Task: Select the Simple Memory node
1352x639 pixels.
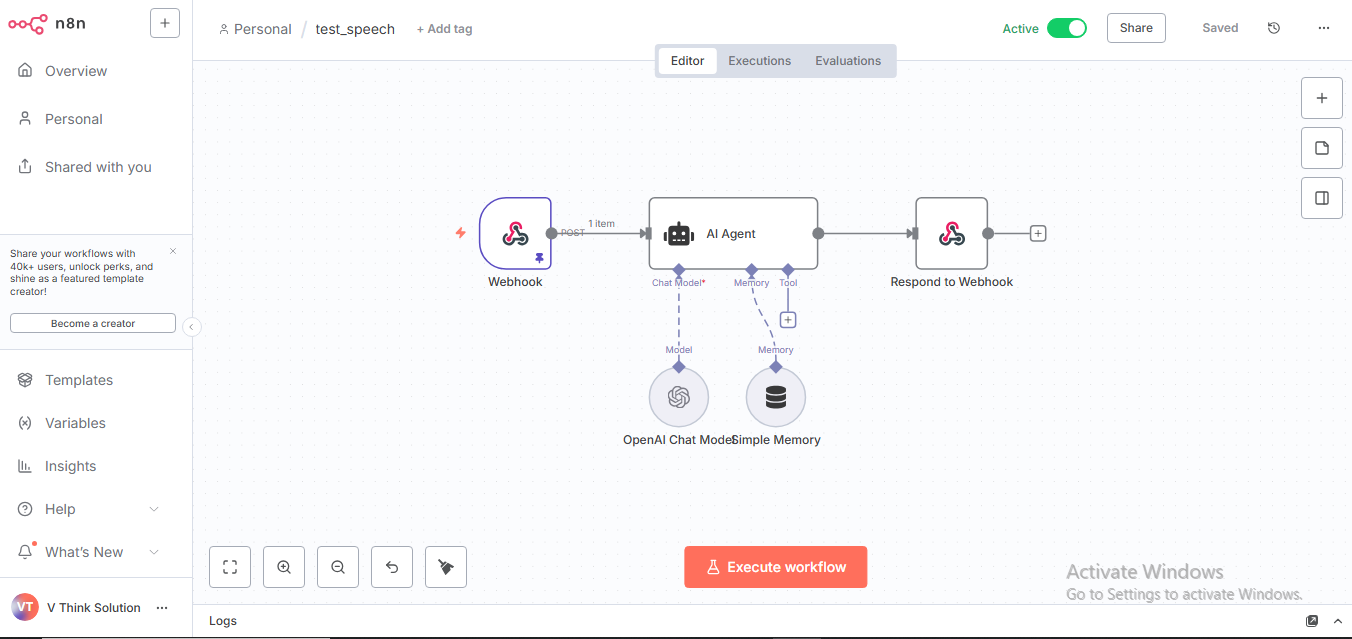Action: (x=776, y=398)
